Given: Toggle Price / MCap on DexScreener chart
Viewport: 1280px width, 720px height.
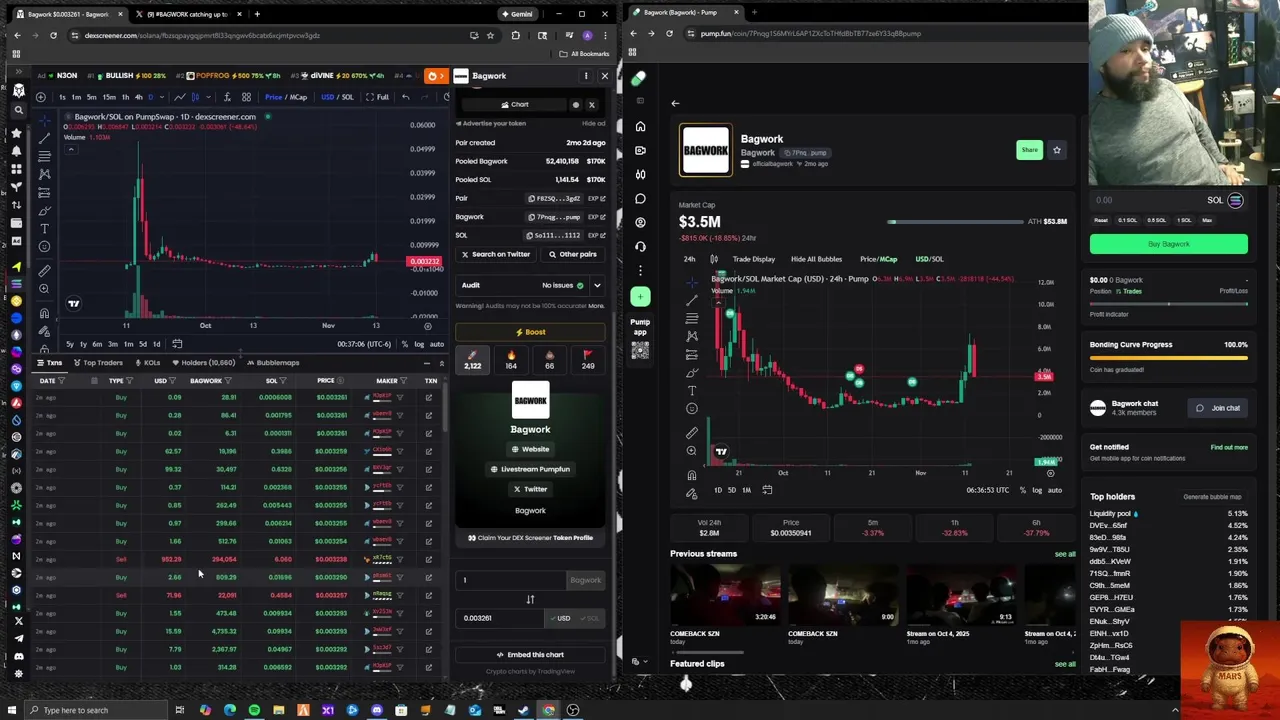Looking at the screenshot, I should [x=286, y=97].
